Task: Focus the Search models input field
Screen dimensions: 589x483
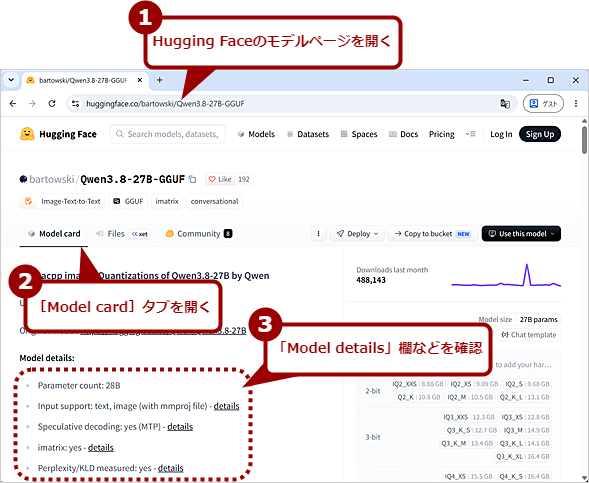Action: [168, 134]
